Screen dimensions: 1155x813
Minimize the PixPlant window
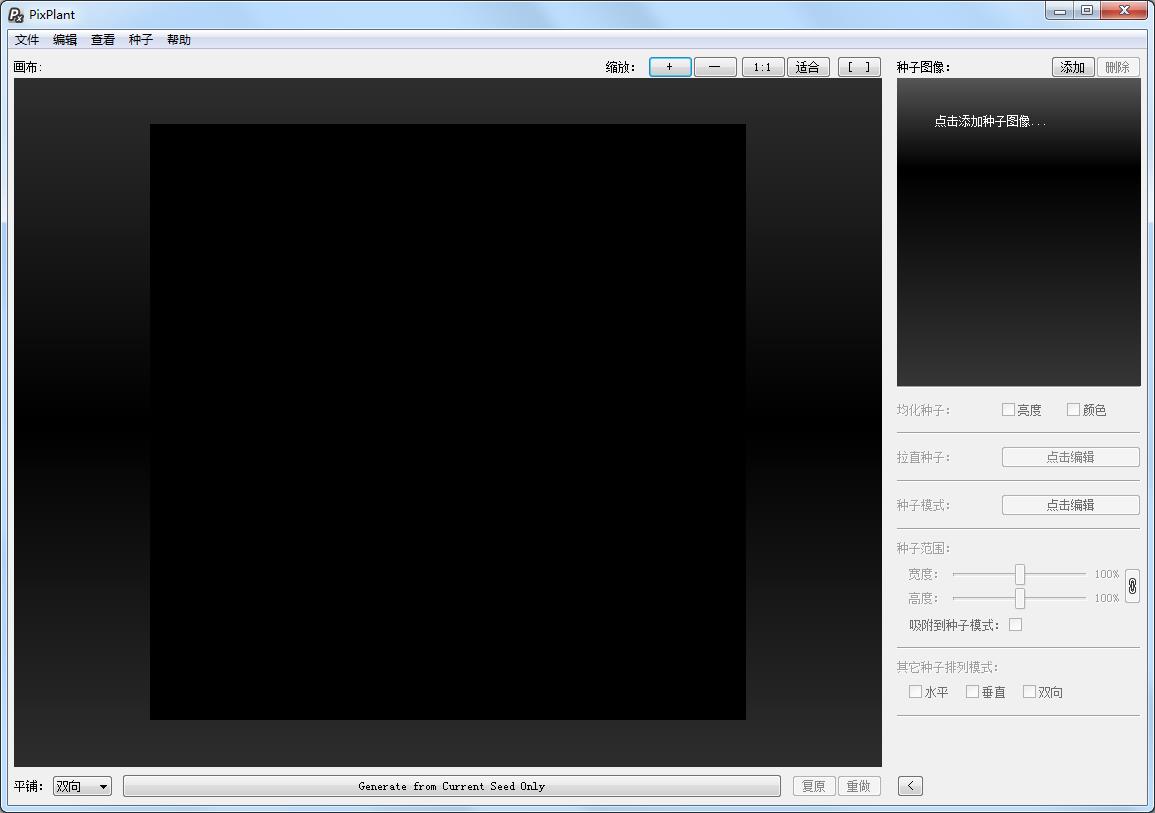click(1060, 10)
